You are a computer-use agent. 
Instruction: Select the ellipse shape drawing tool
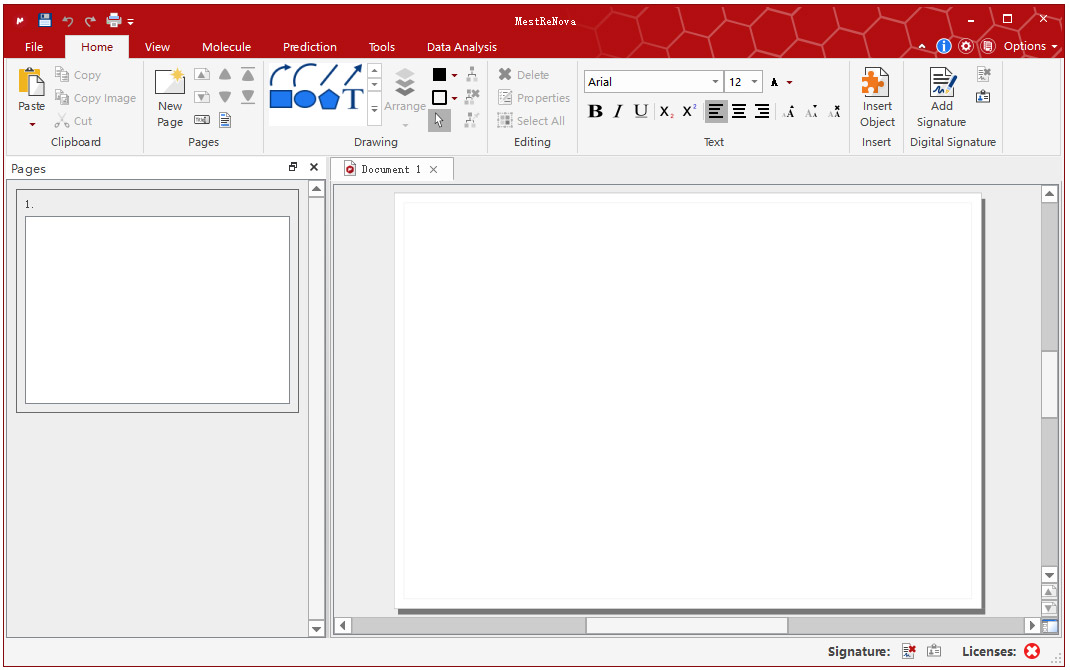[x=305, y=99]
